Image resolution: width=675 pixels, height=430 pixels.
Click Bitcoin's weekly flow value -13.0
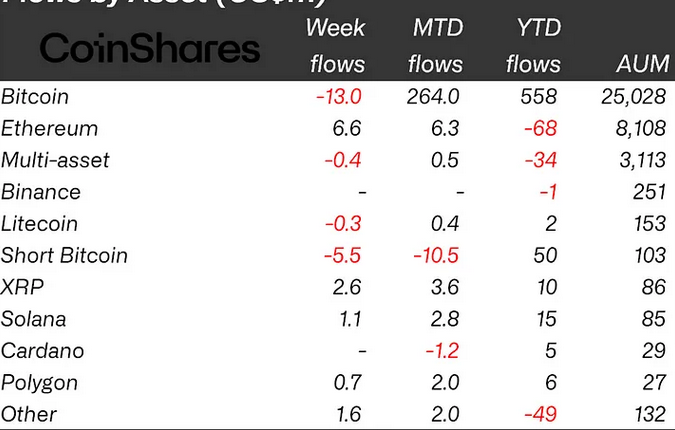[340, 97]
